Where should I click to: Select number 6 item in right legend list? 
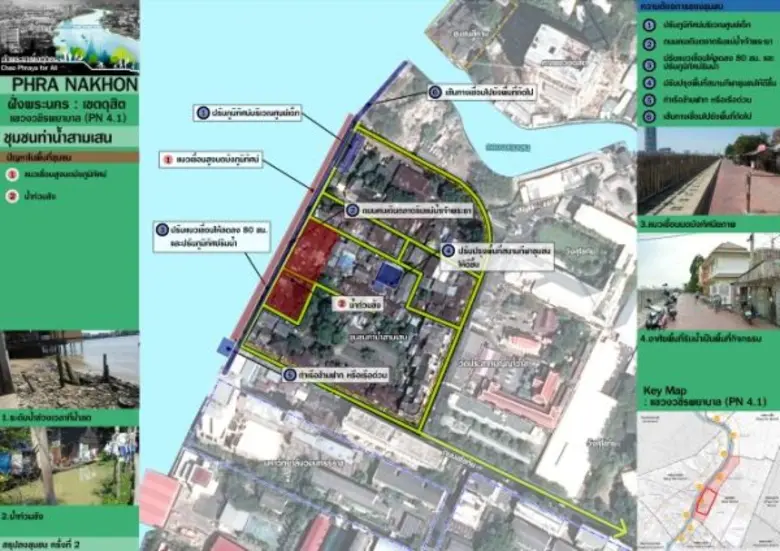pyautogui.click(x=648, y=117)
